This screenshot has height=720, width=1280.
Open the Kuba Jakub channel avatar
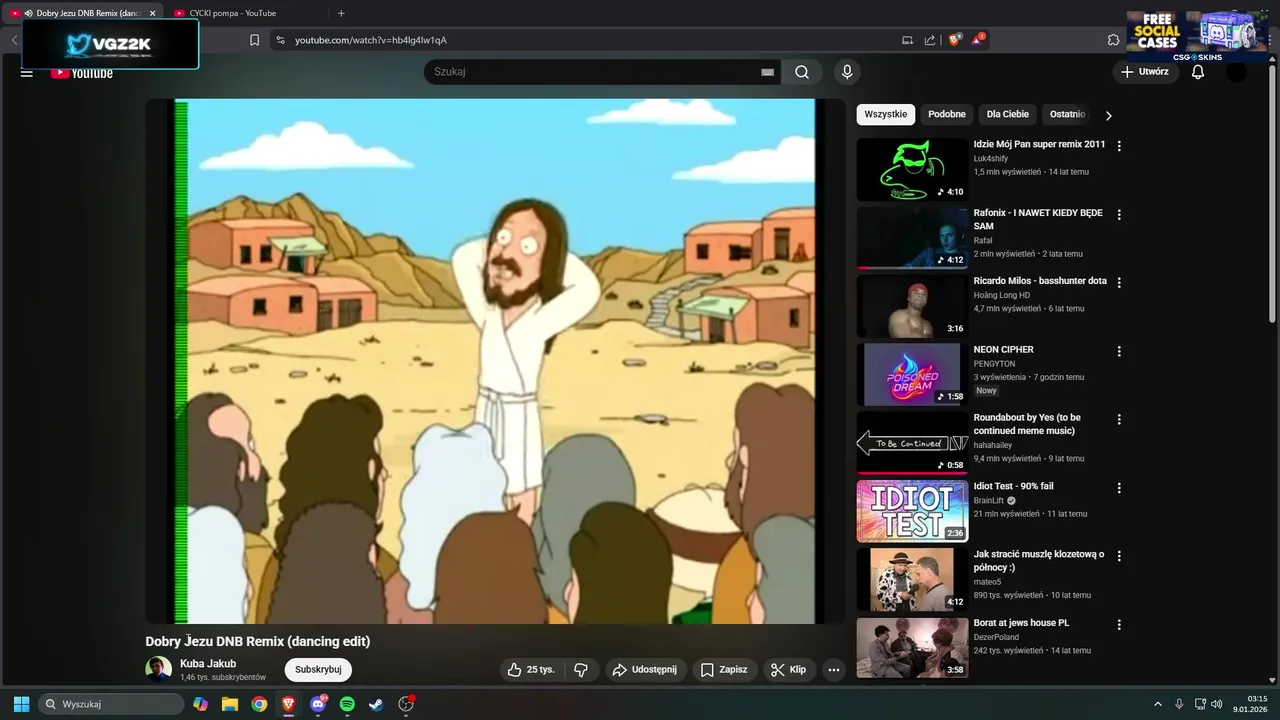pos(158,669)
